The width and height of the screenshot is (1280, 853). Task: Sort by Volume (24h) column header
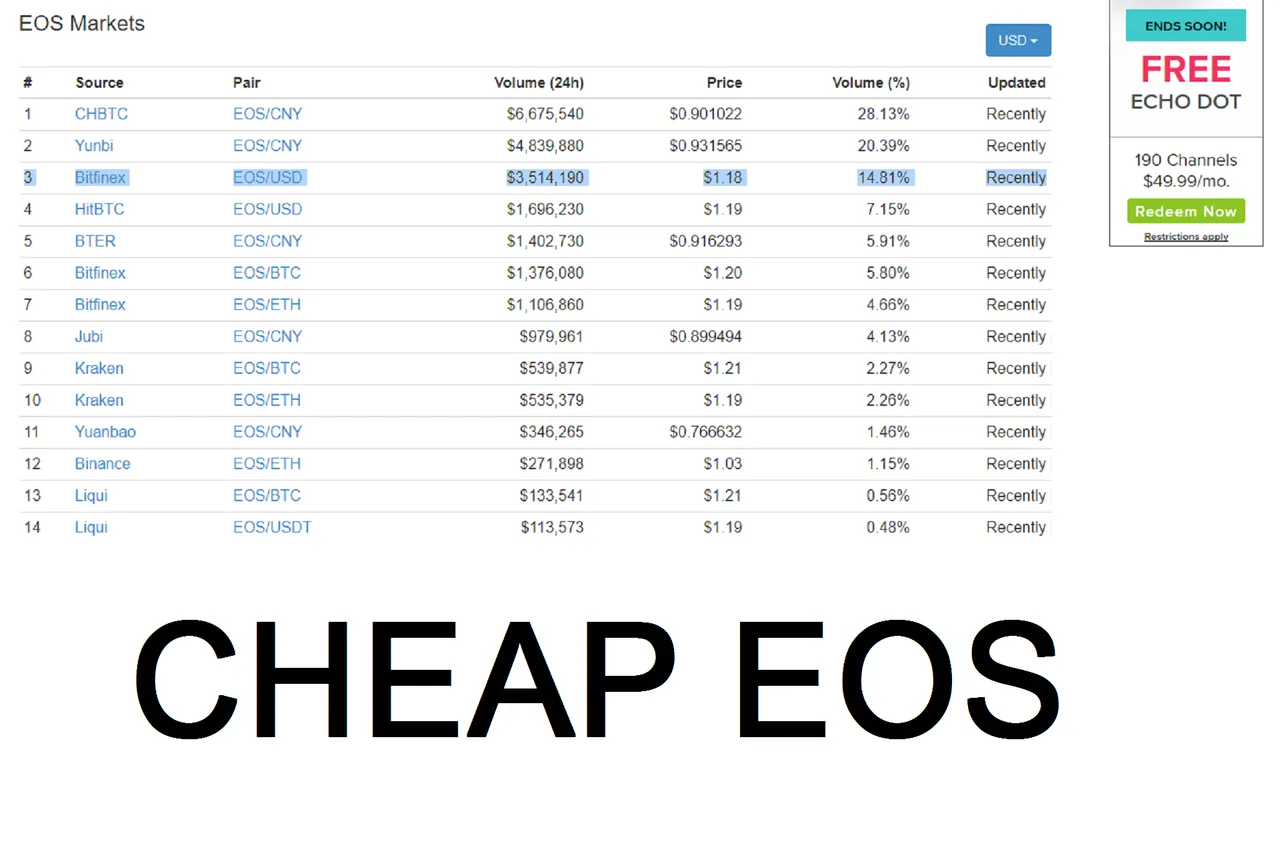[539, 83]
